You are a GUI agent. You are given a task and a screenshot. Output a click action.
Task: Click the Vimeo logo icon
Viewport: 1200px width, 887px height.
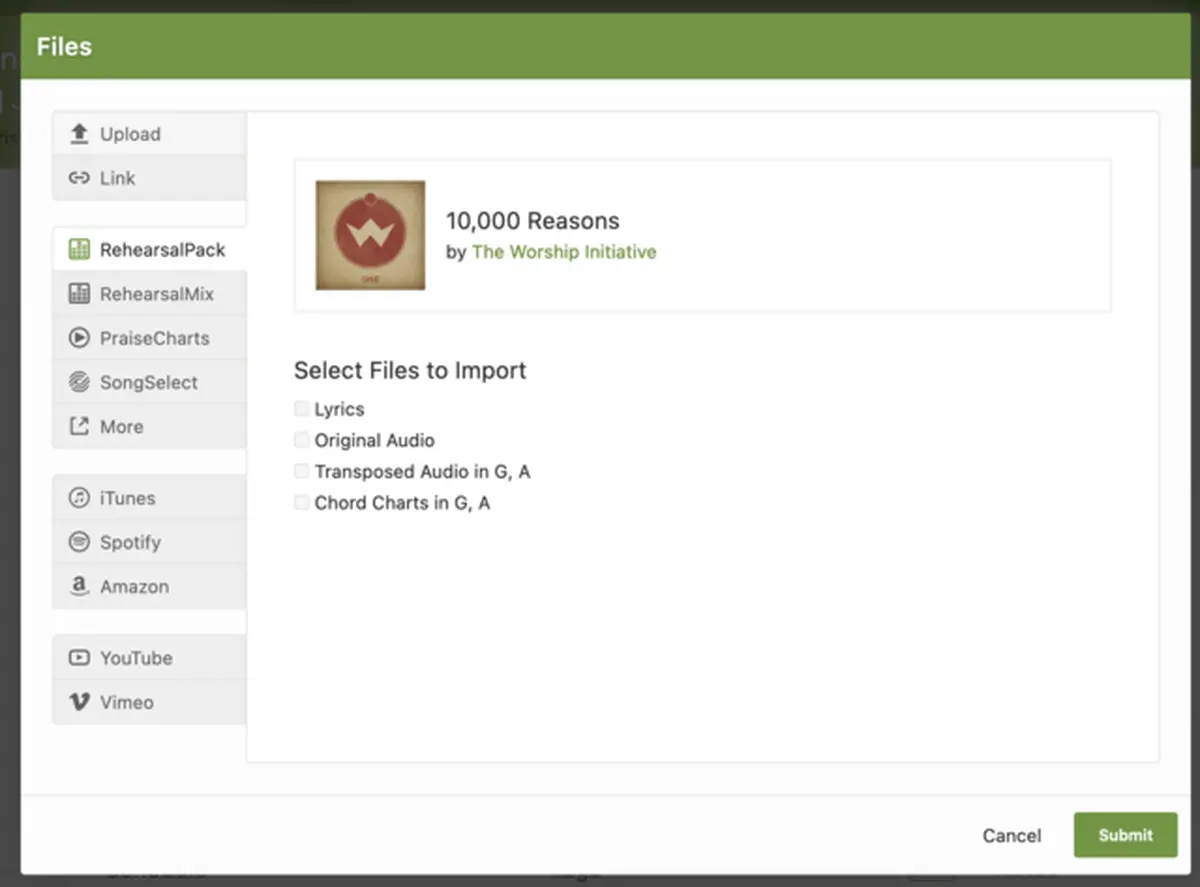coord(79,701)
